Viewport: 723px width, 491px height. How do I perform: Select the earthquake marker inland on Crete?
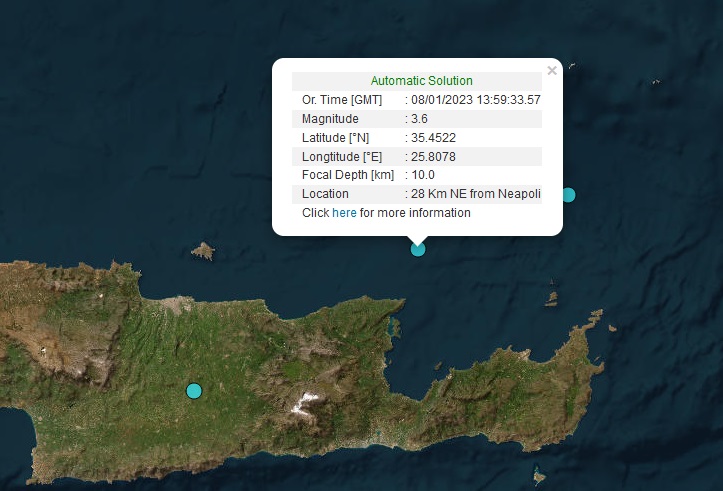click(194, 391)
